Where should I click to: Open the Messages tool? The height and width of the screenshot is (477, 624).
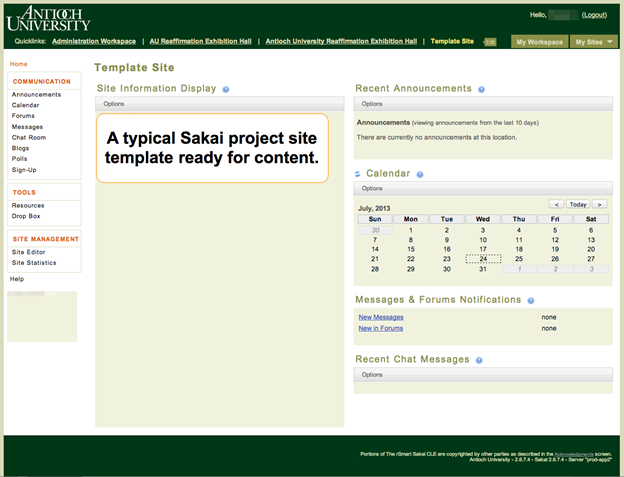click(27, 127)
